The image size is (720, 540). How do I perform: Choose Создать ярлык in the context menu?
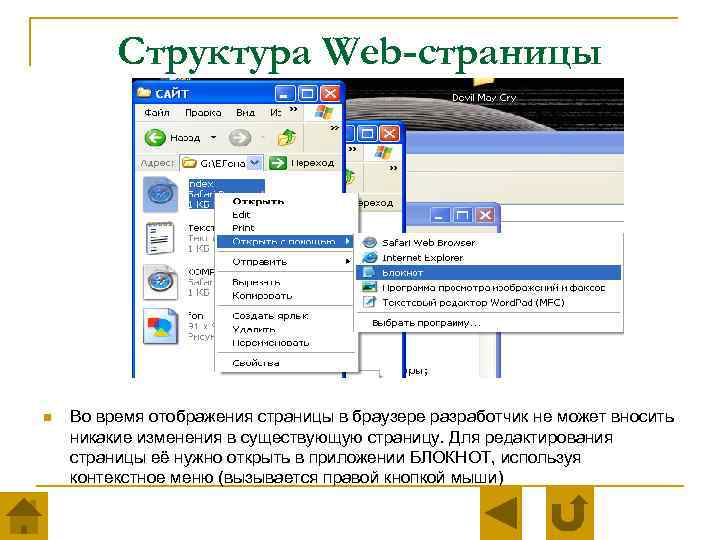tap(286, 316)
